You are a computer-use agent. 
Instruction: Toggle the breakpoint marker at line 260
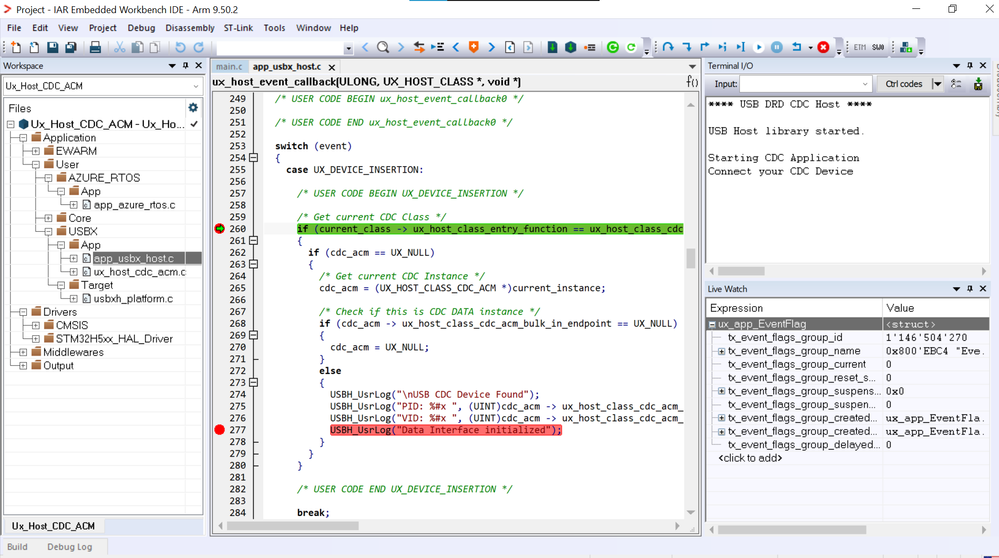(220, 229)
